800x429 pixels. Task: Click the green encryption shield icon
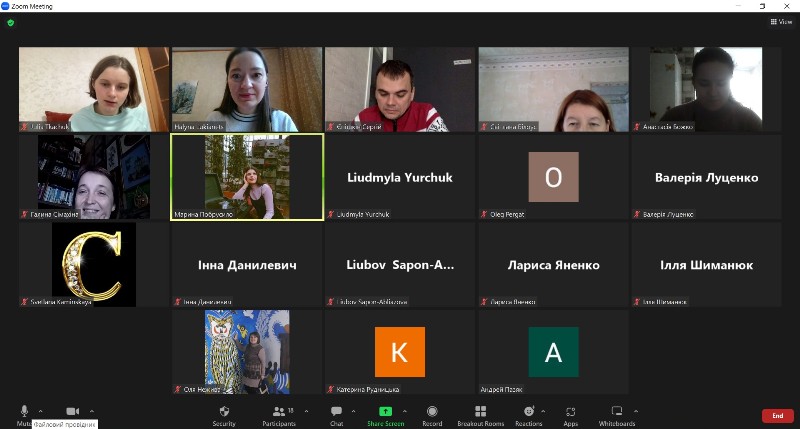coord(11,22)
